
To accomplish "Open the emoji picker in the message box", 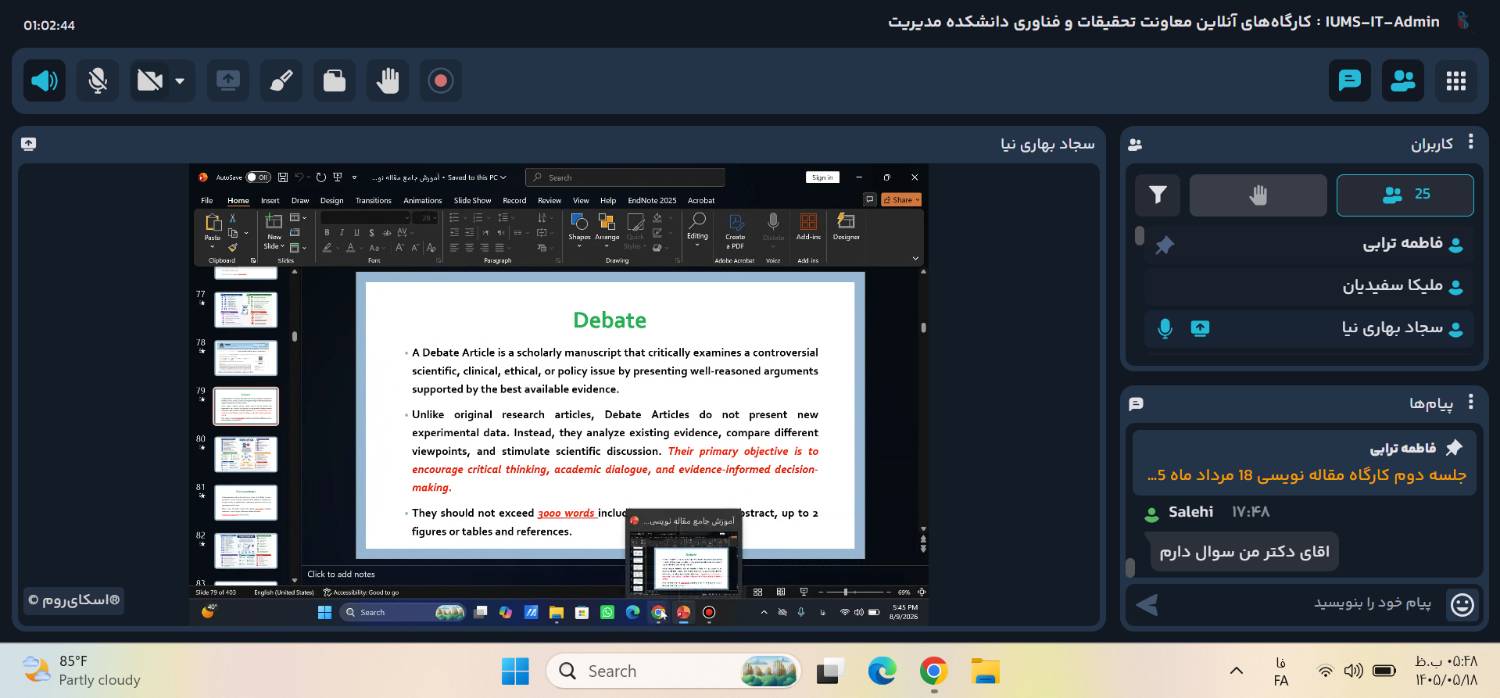I will pos(1462,604).
